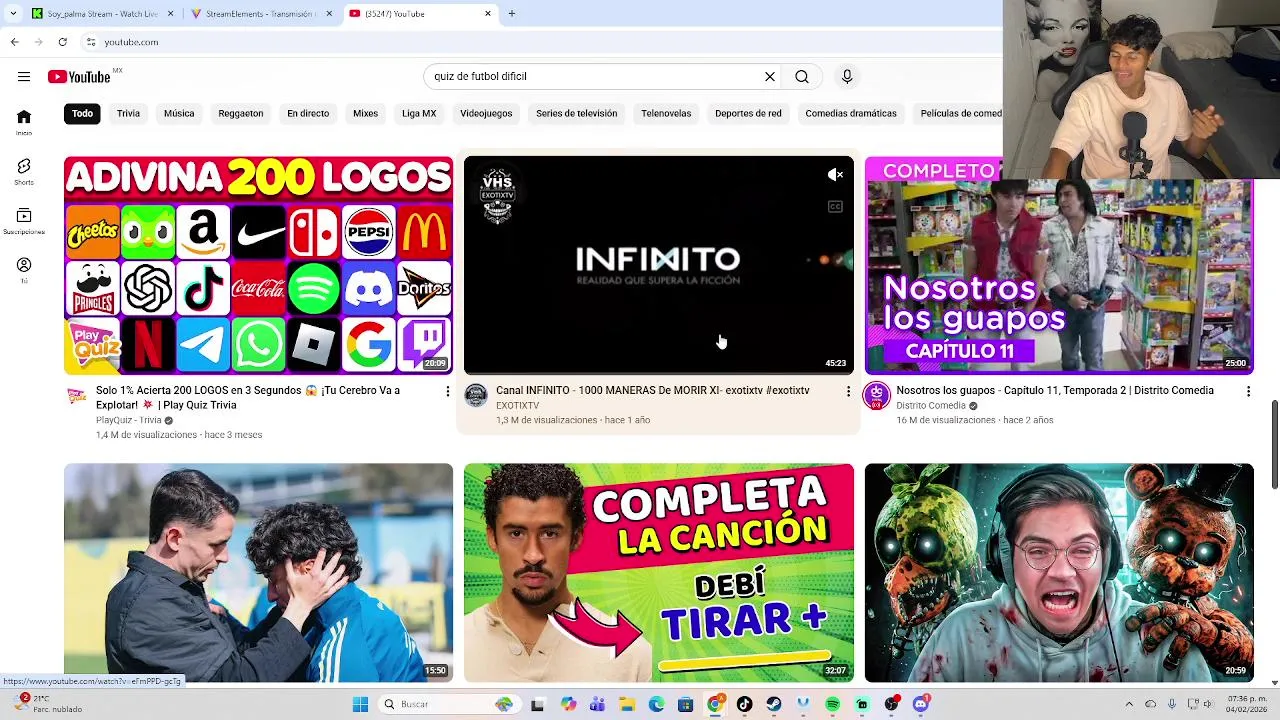1280x720 pixels.
Task: Select the Liga MX filter chip
Action: point(419,114)
